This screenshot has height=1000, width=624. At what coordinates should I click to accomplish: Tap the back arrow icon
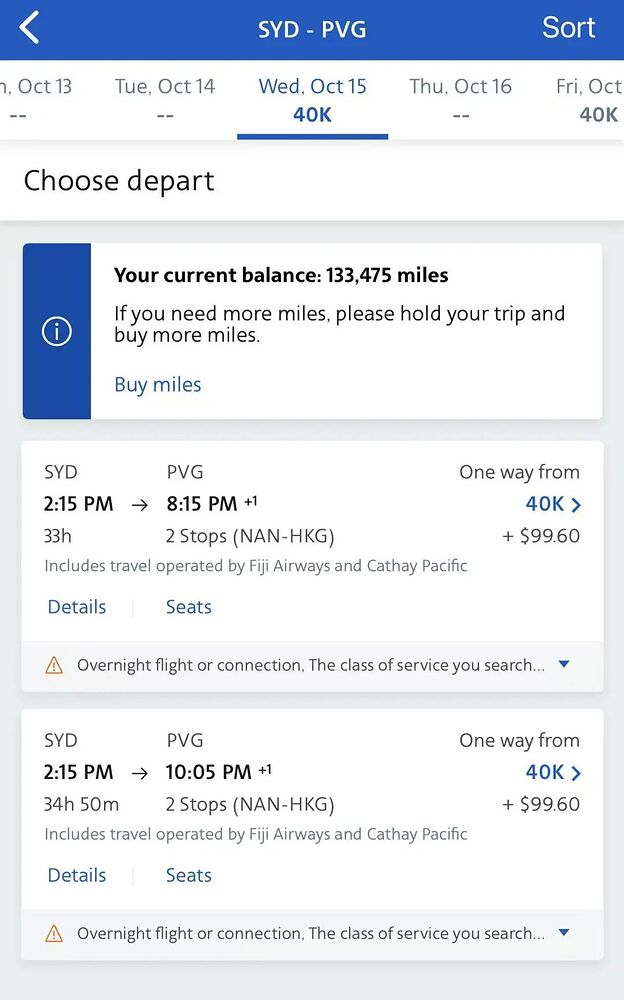[x=30, y=28]
